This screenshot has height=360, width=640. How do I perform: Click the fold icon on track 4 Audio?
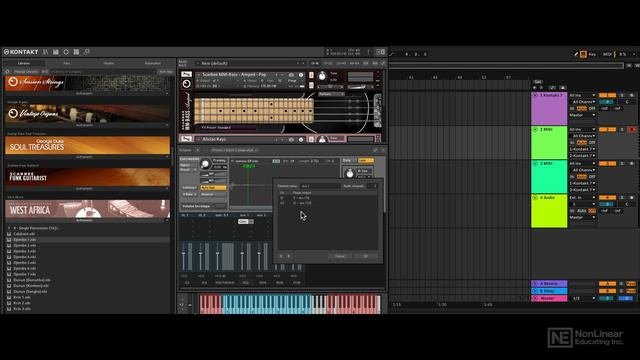click(x=535, y=198)
